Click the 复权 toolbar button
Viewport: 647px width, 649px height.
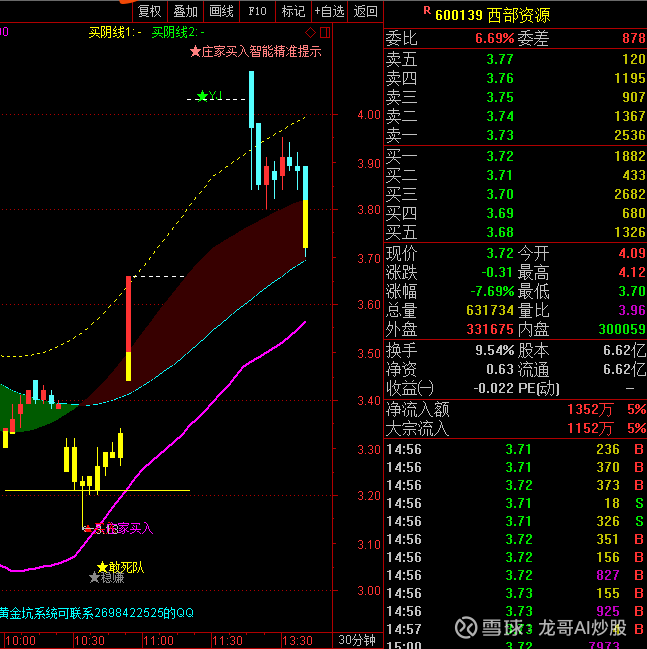[149, 11]
